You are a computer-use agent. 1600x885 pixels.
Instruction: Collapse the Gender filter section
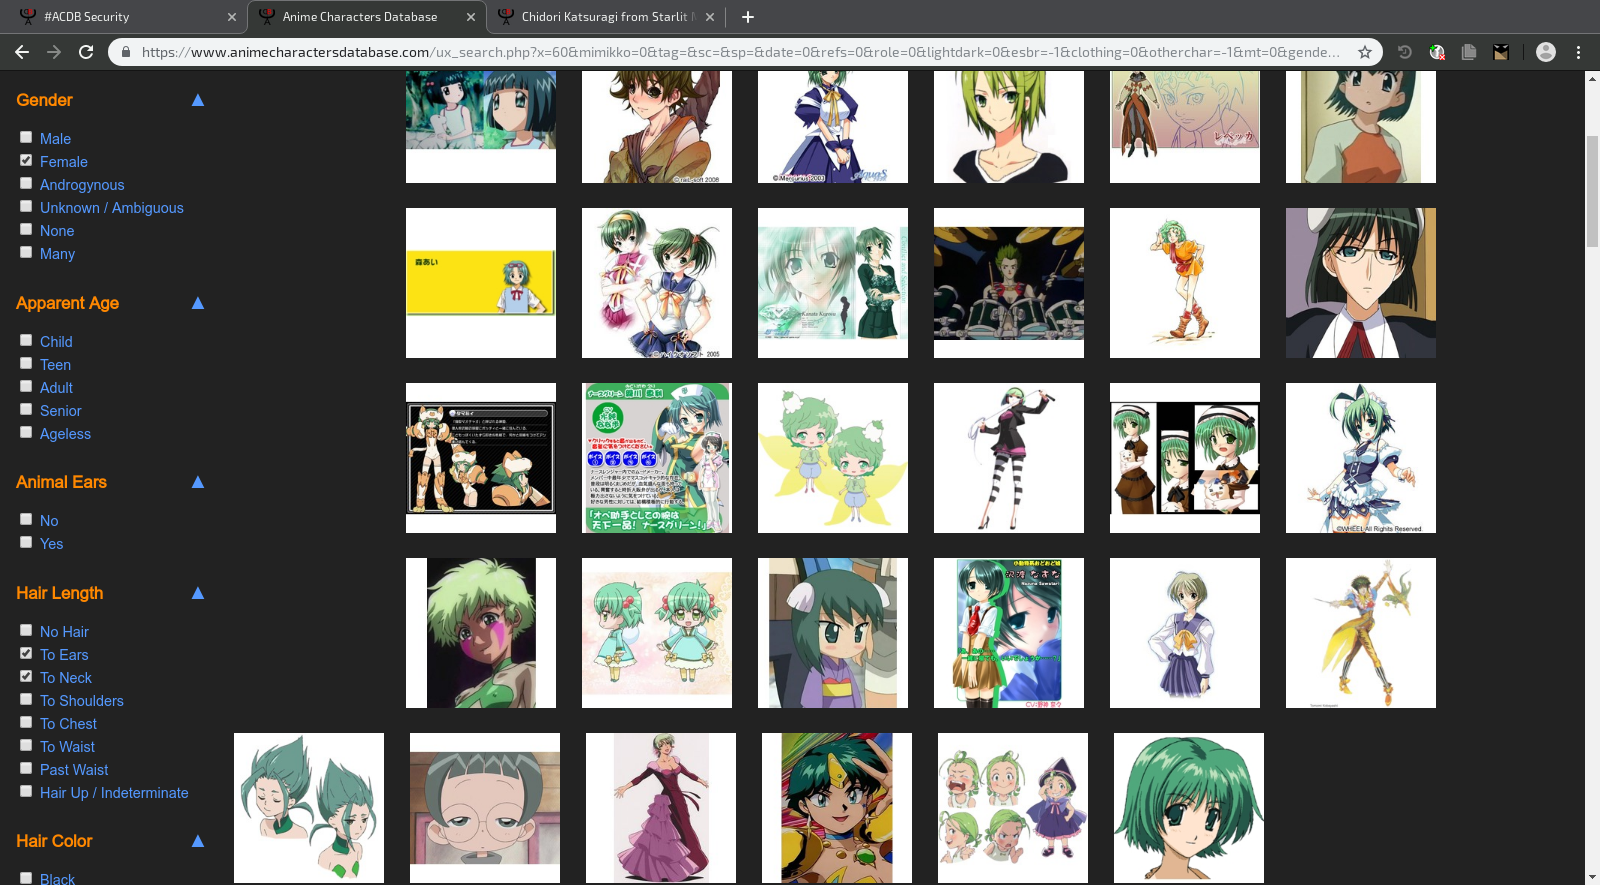(198, 100)
